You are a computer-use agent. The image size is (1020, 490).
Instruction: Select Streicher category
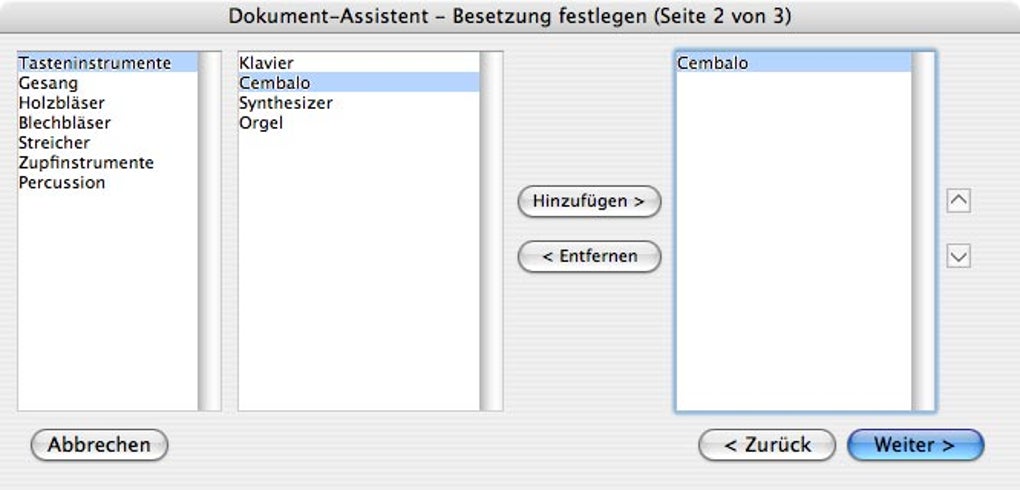54,143
